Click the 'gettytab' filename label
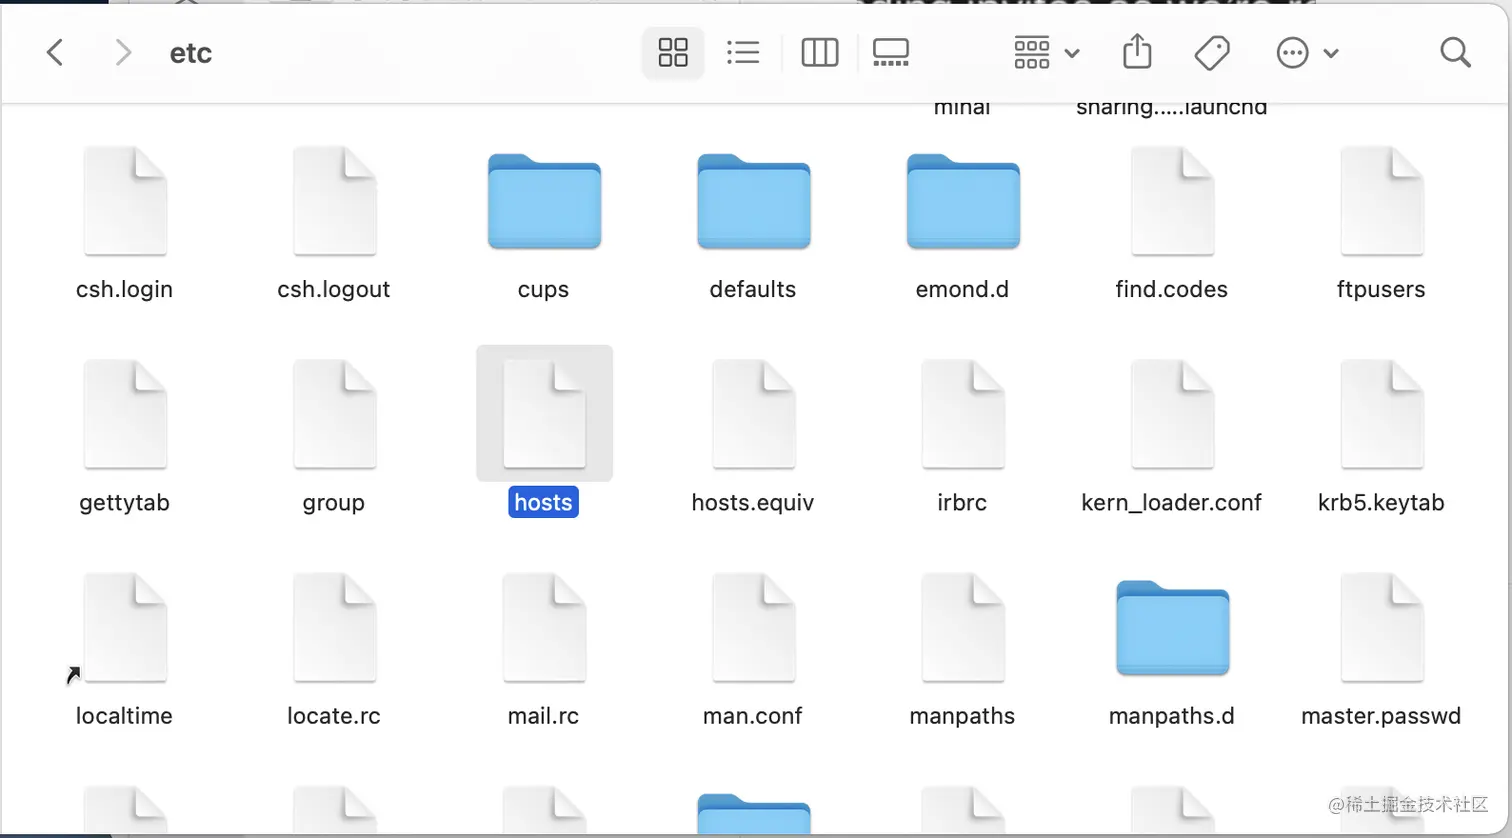This screenshot has height=838, width=1512. coord(124,502)
